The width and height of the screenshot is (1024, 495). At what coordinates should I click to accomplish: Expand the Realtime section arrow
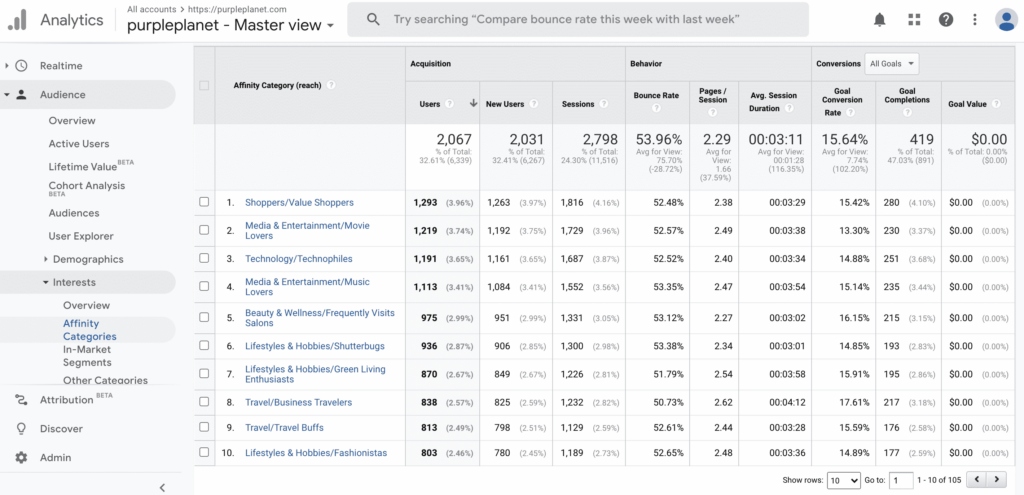(x=7, y=66)
